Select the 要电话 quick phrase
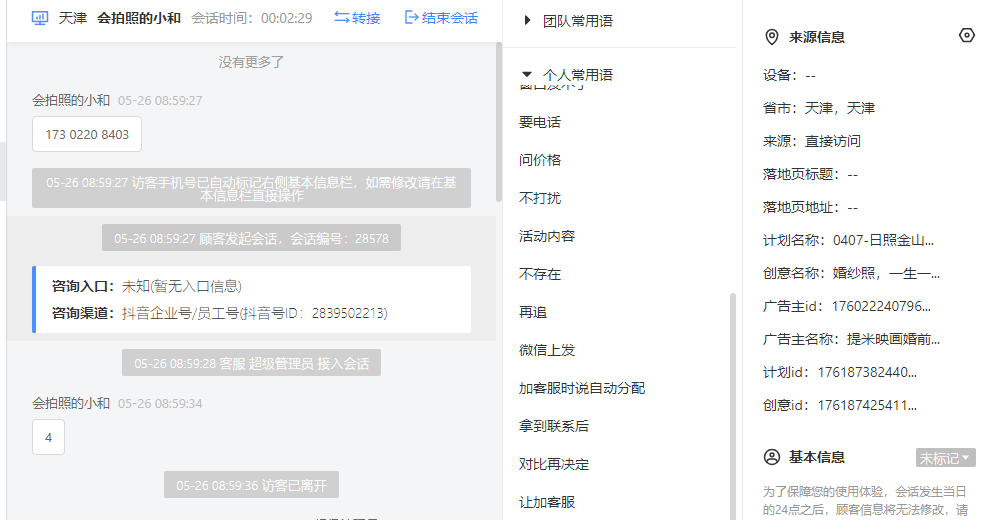This screenshot has height=520, width=986. pyautogui.click(x=540, y=122)
